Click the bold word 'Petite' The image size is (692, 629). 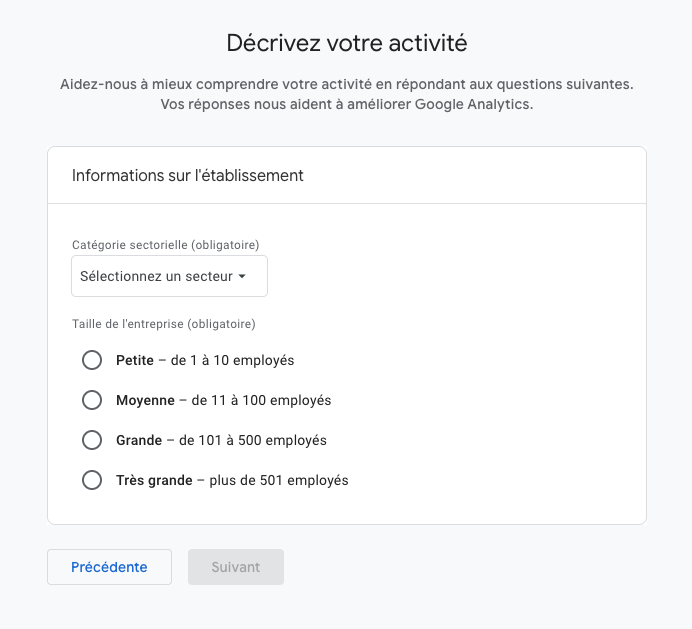[135, 360]
